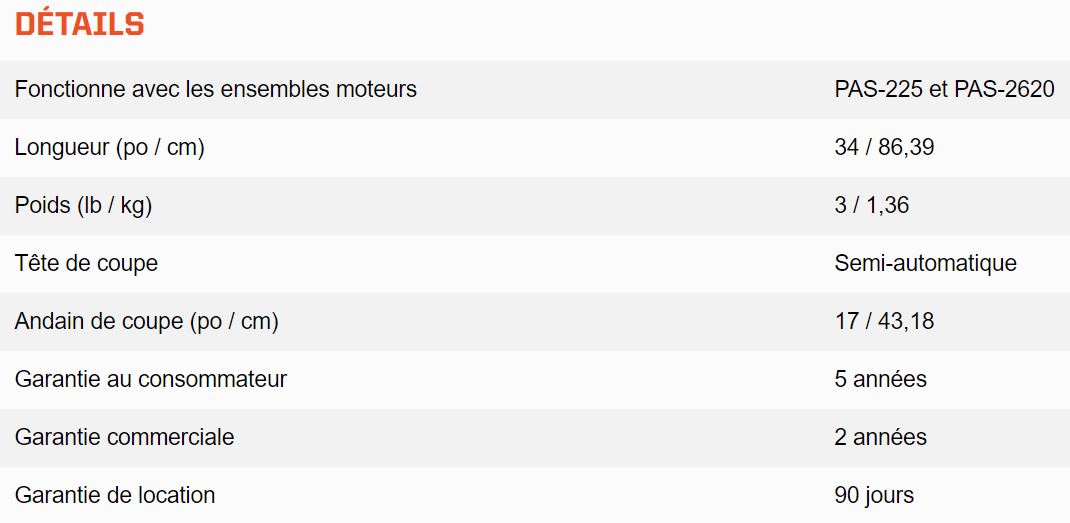Click the DÉTAILS heading
This screenshot has height=523, width=1070.
pos(79,24)
